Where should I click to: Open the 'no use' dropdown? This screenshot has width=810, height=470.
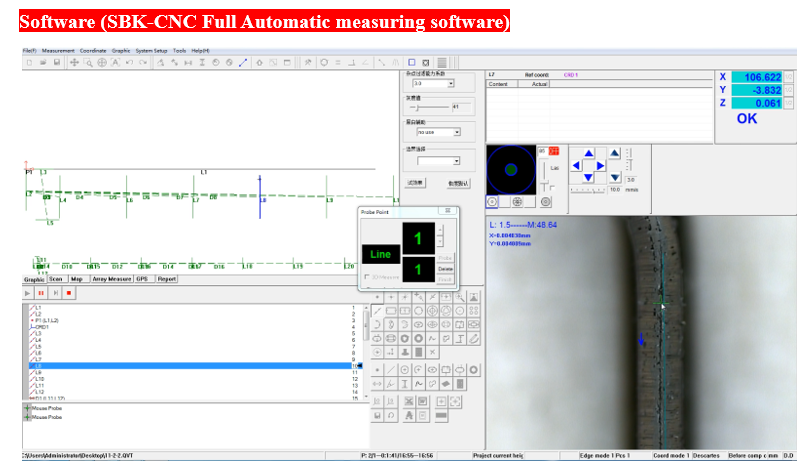(456, 132)
